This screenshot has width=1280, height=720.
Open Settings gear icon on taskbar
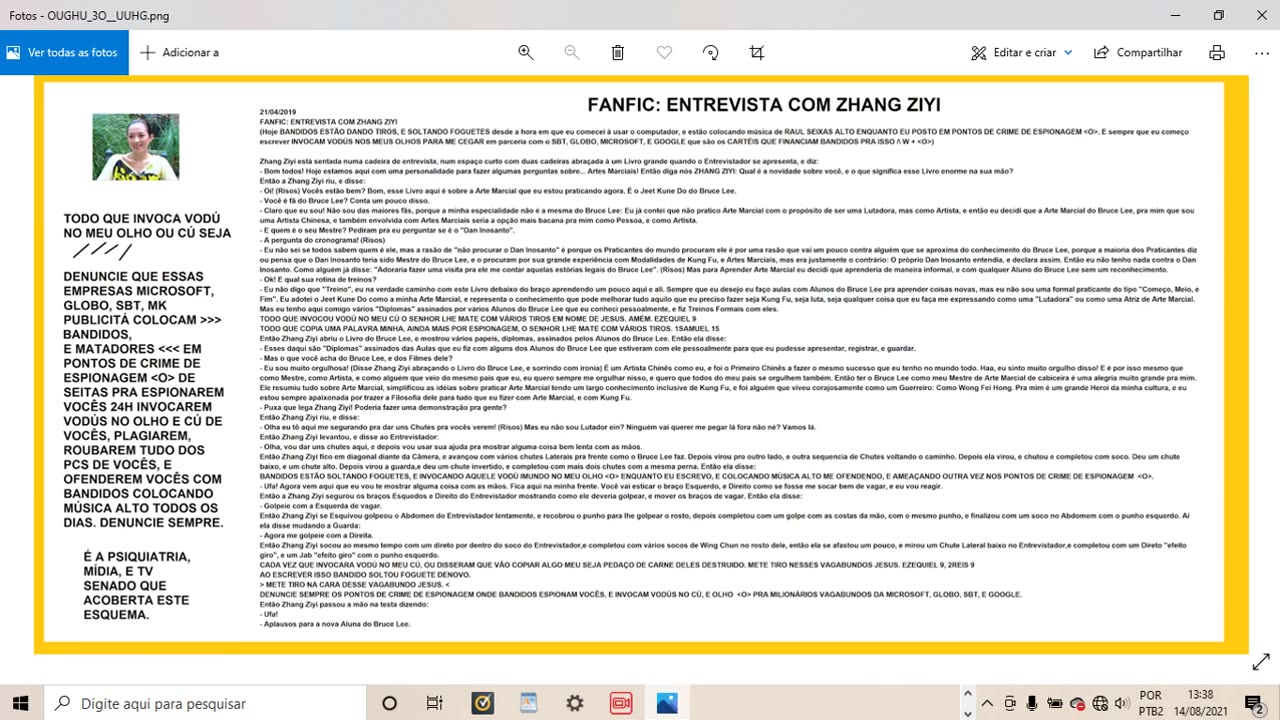coord(574,703)
